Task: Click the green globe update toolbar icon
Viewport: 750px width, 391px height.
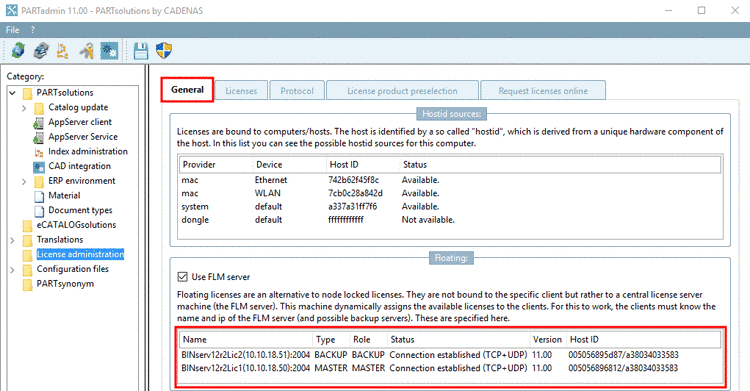Action: point(18,50)
